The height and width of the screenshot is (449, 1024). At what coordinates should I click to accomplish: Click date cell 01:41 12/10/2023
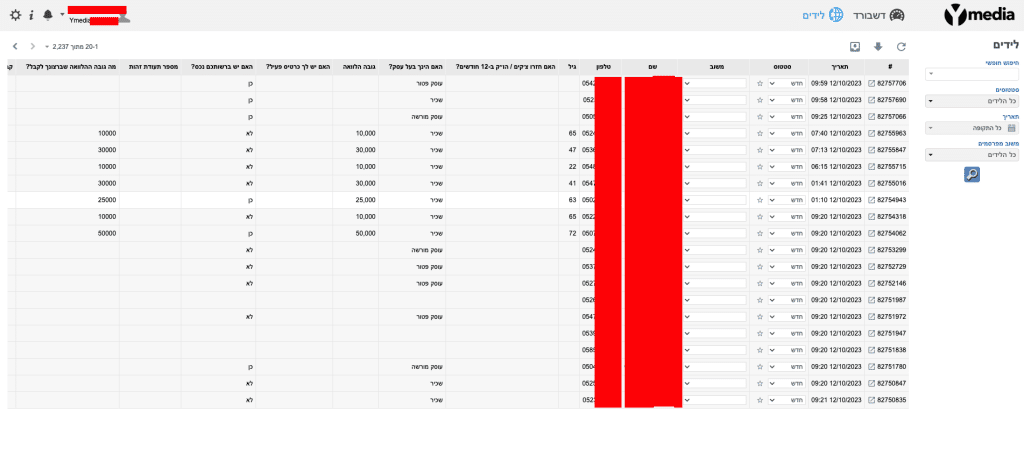pyautogui.click(x=837, y=183)
